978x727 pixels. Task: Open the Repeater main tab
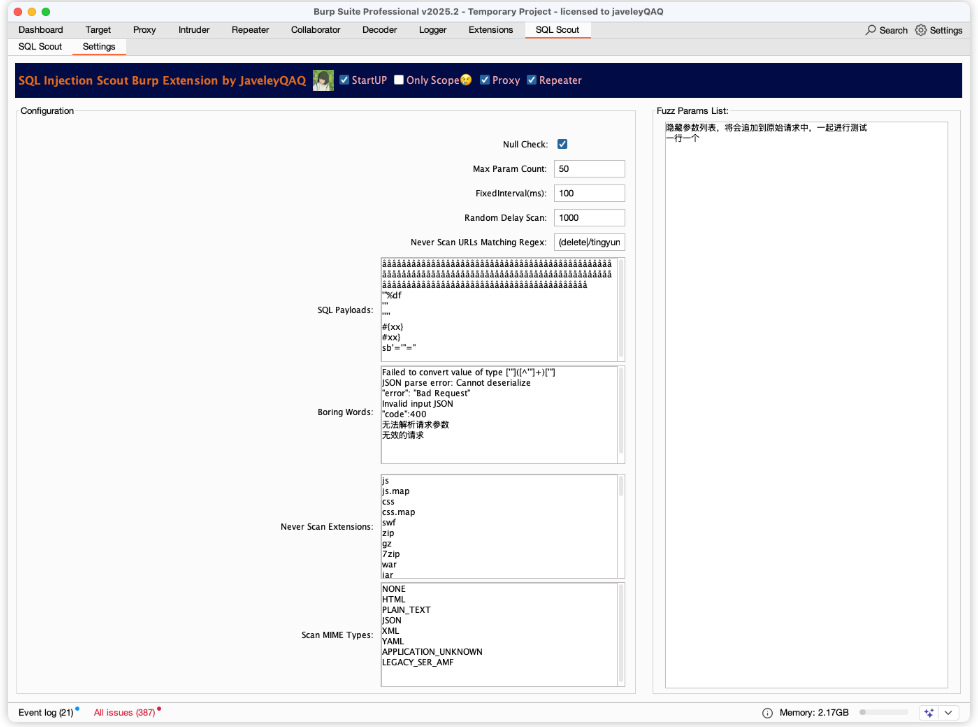click(250, 30)
